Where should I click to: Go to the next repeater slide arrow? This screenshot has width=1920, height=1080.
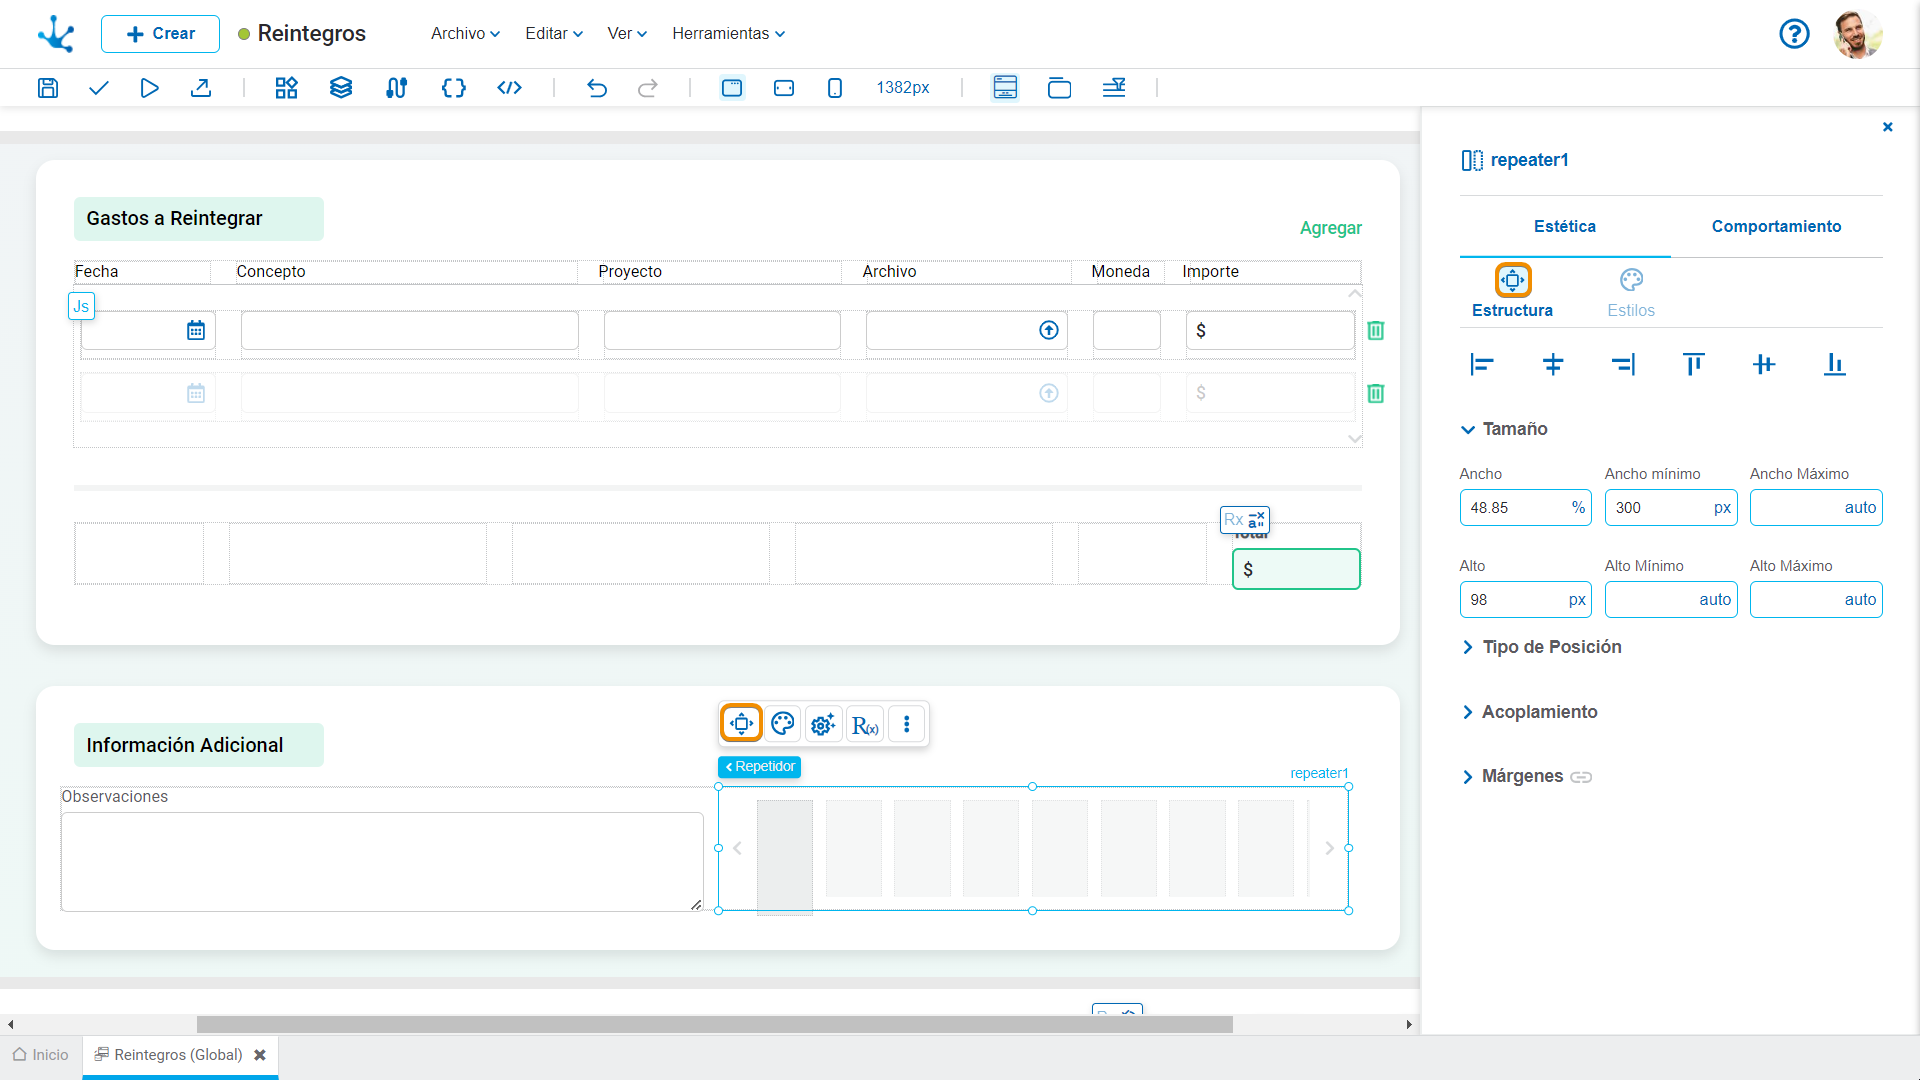coord(1329,848)
